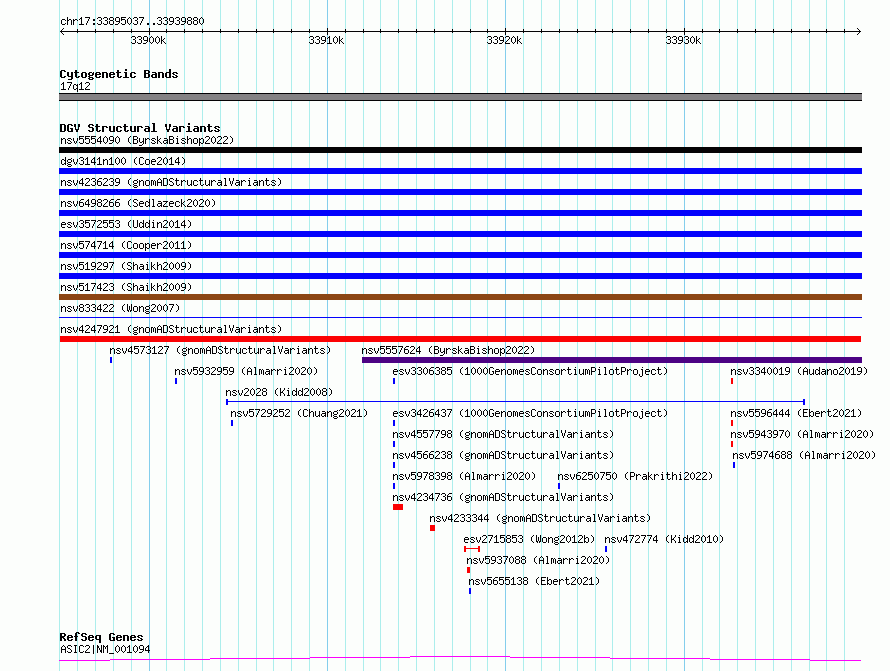The image size is (890, 671).
Task: Click the nsv519297 (Shaikh2009) label
Action: coord(126,266)
